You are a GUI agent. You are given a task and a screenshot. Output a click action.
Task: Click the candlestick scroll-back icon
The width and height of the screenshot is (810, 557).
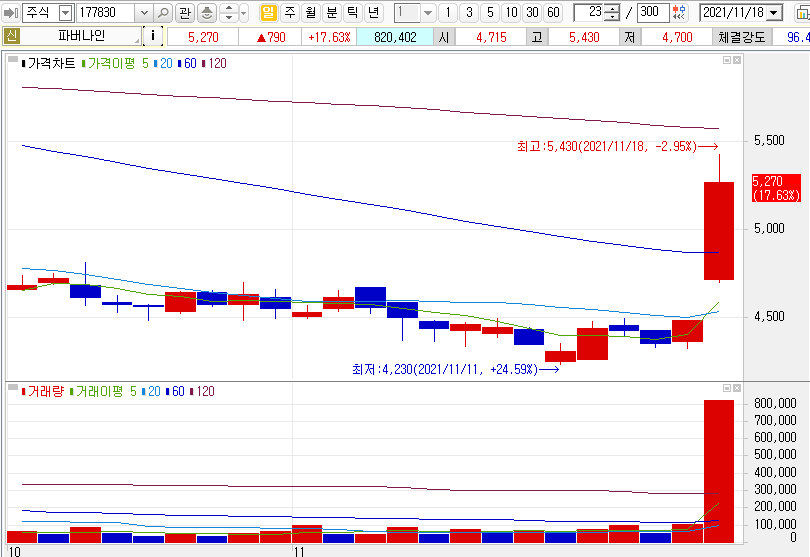(680, 12)
